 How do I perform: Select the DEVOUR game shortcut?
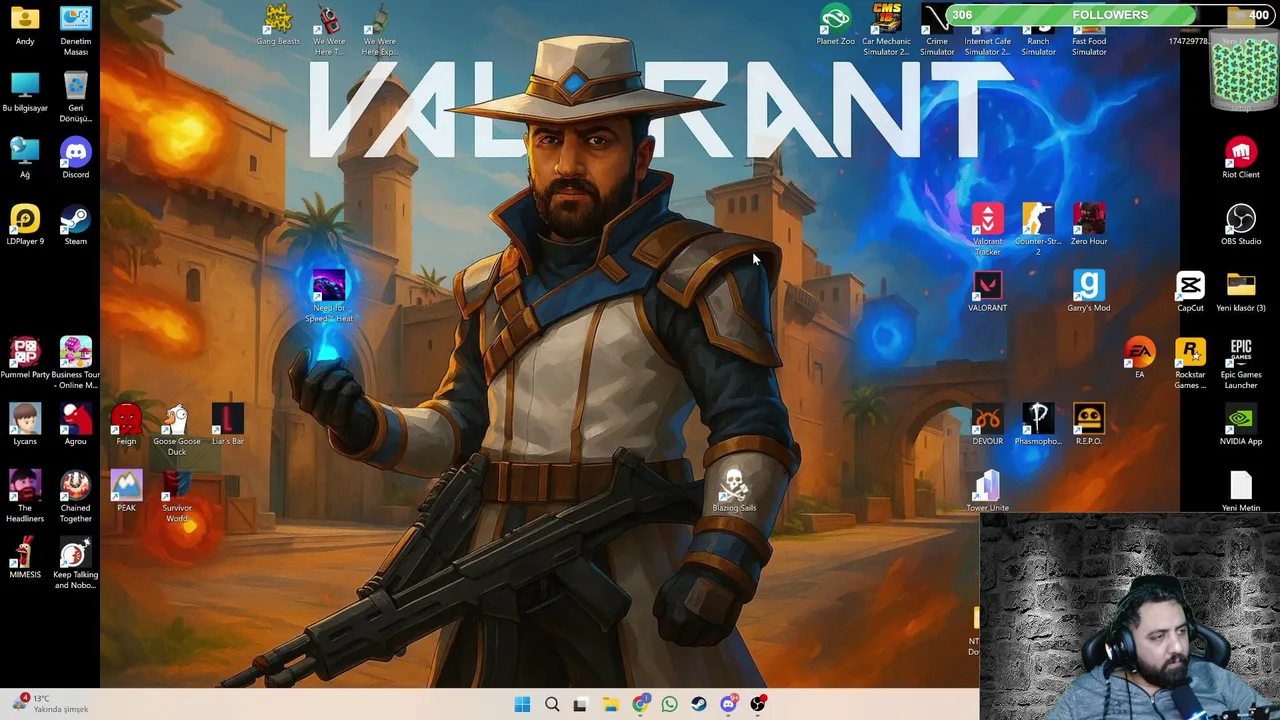pos(988,426)
